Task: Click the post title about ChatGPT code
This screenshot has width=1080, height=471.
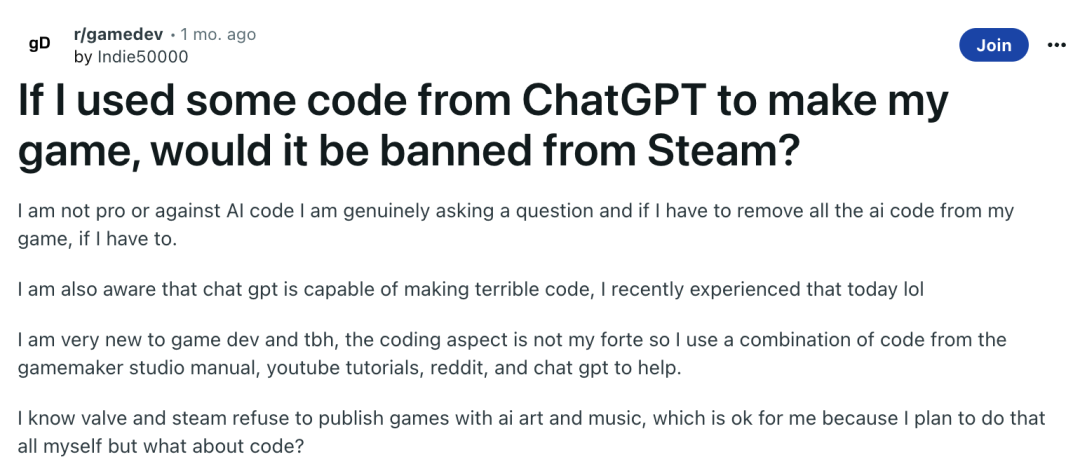Action: [483, 126]
